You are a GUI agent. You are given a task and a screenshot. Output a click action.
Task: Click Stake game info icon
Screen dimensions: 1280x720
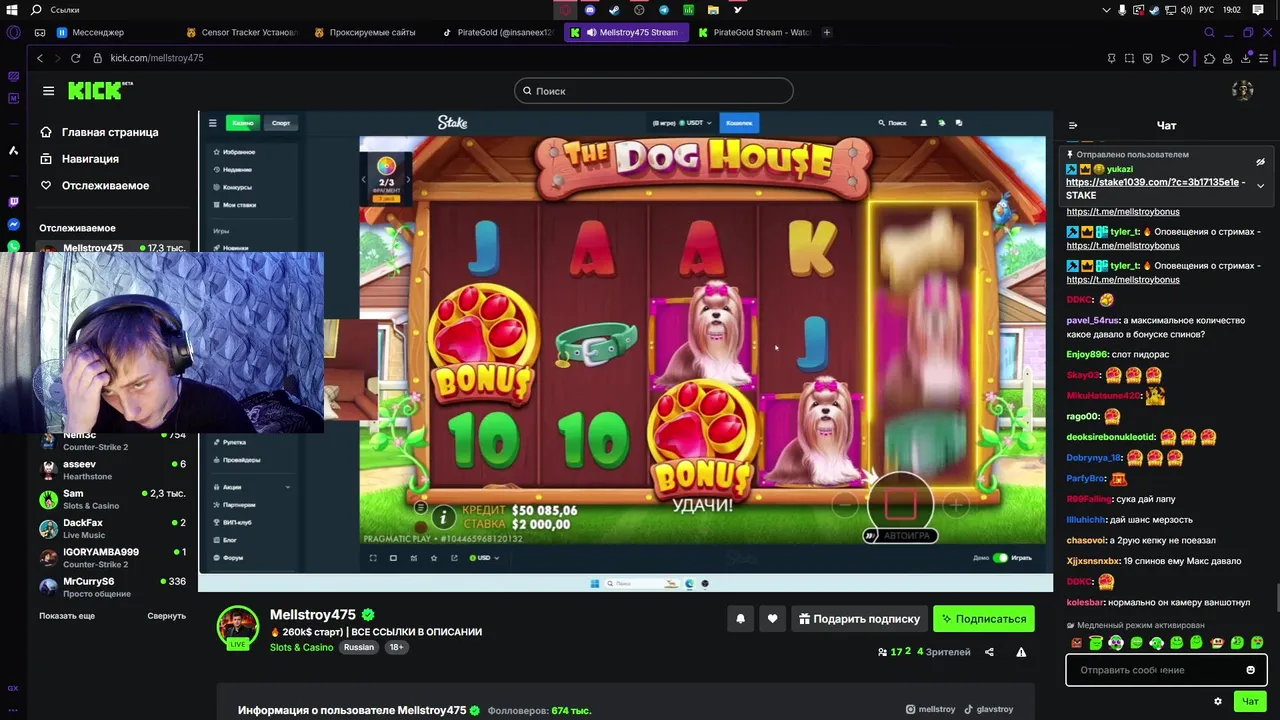point(442,517)
